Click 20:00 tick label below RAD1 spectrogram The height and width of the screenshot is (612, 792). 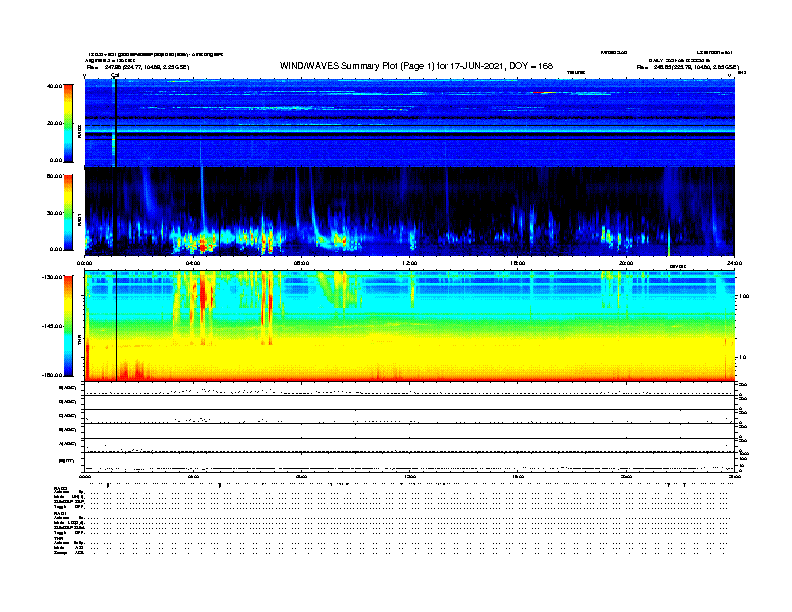(x=626, y=263)
